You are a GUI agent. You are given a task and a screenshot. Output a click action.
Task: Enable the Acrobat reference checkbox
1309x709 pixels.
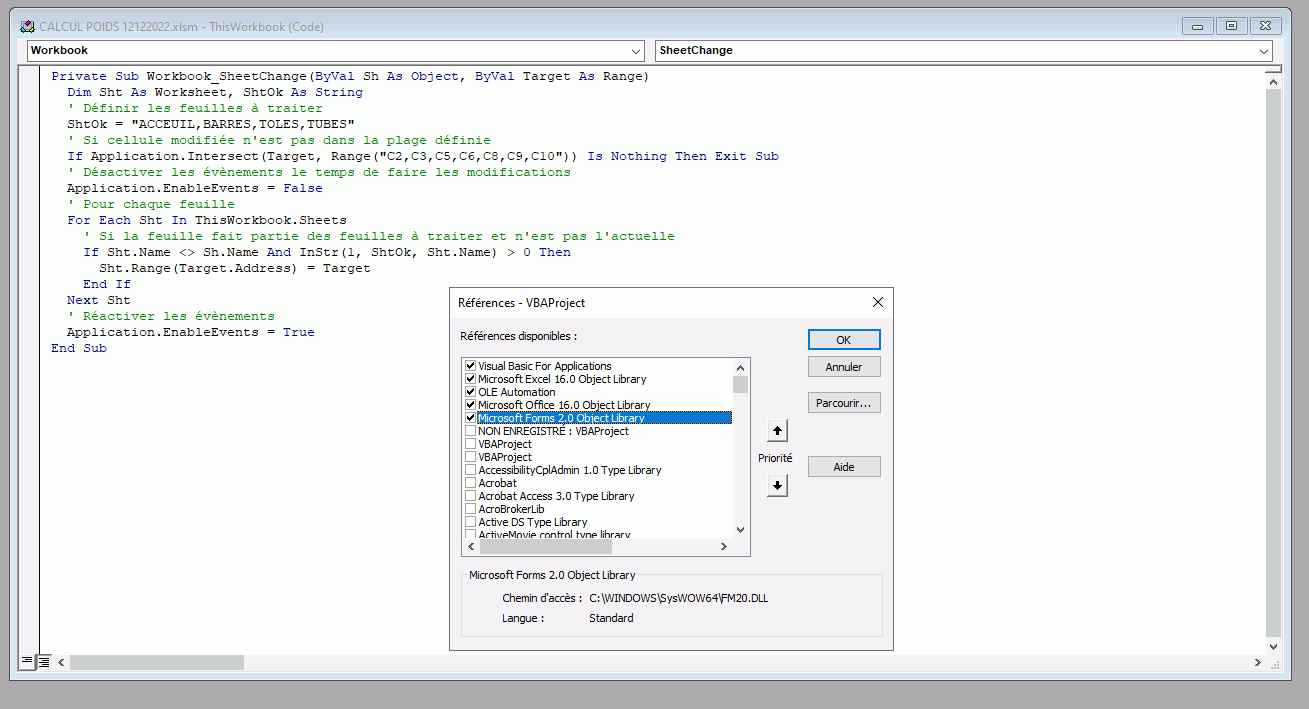[x=471, y=483]
